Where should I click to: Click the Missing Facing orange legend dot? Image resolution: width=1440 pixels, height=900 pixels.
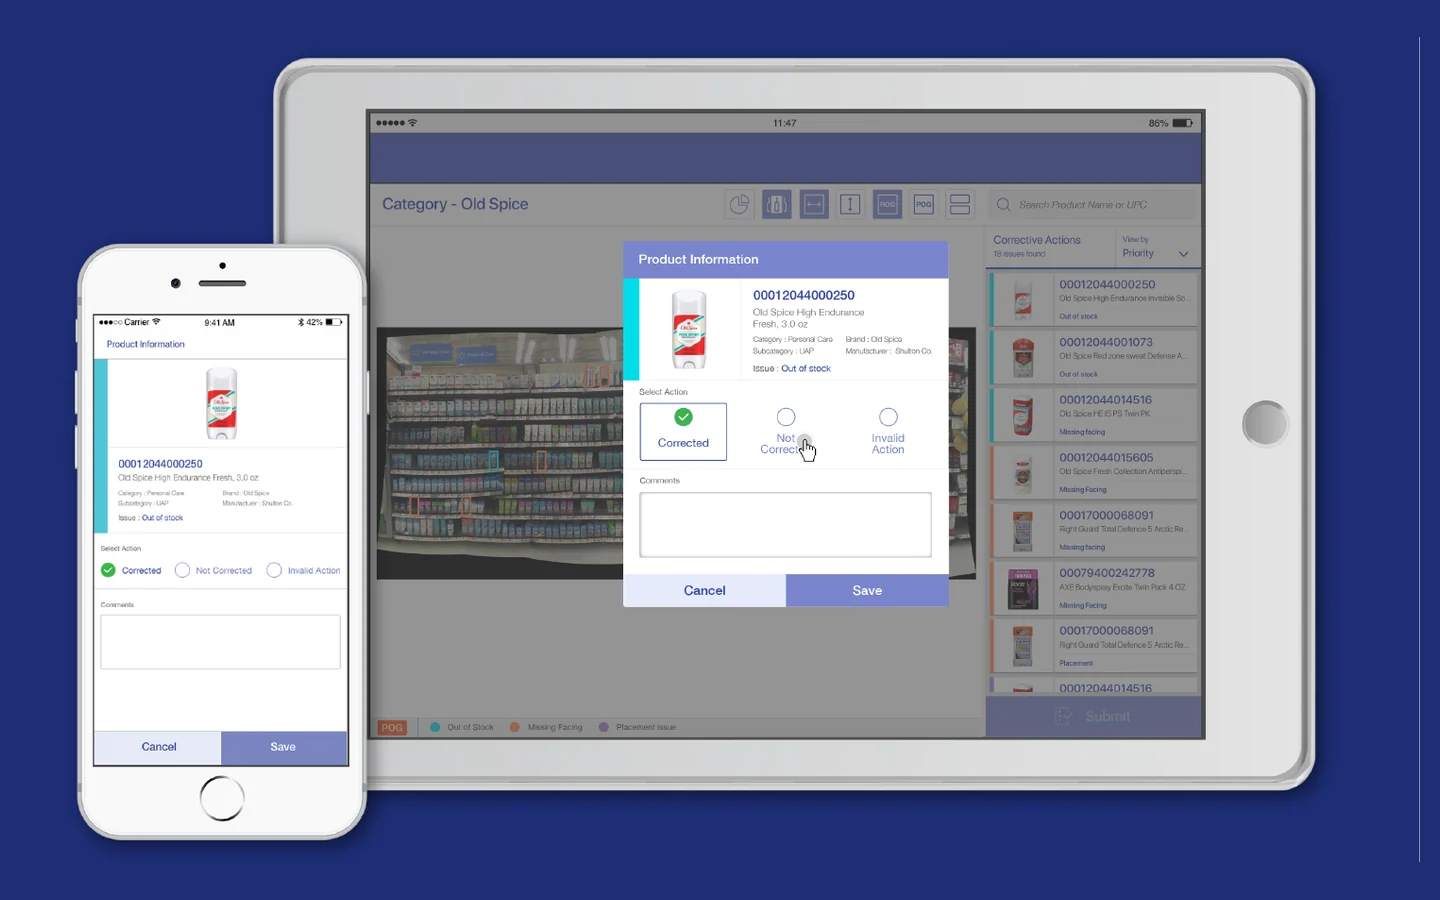click(x=515, y=727)
